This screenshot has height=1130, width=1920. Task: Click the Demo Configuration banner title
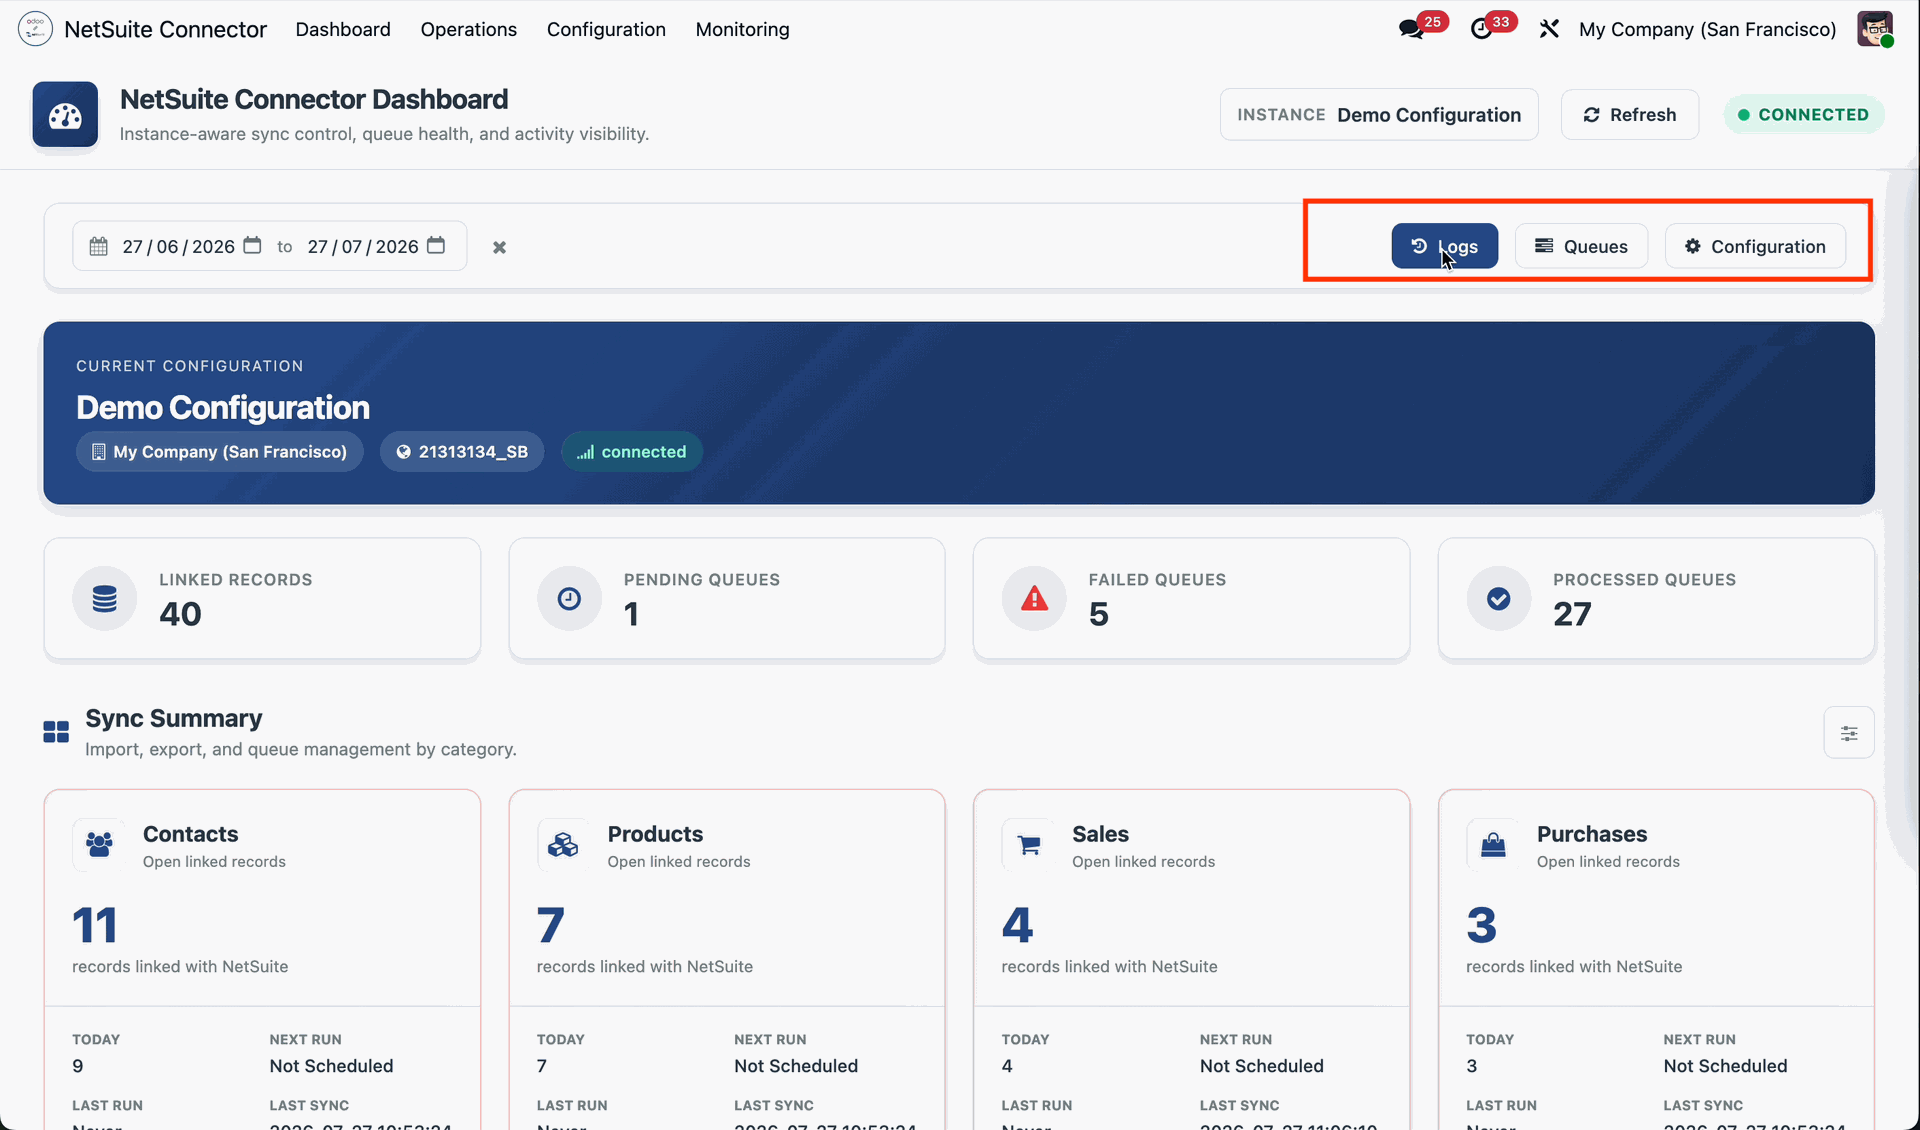223,408
